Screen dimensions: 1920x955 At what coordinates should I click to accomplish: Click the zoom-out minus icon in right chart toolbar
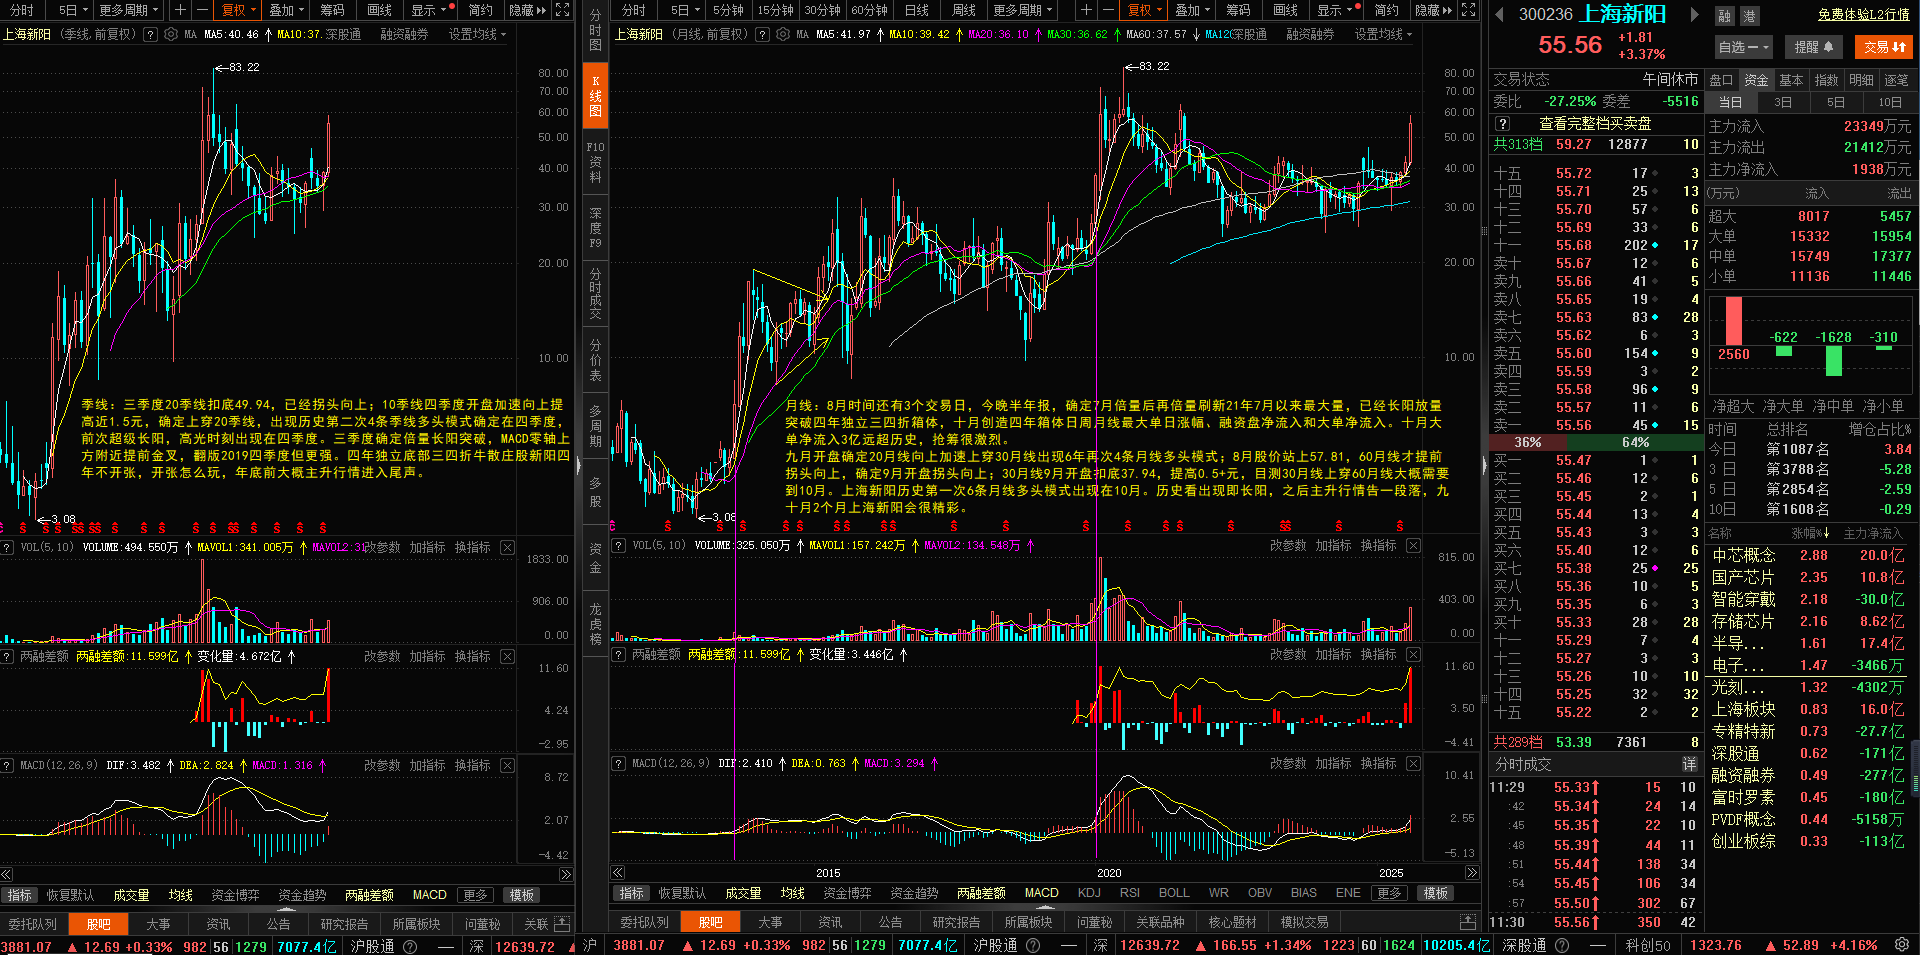click(x=1108, y=10)
